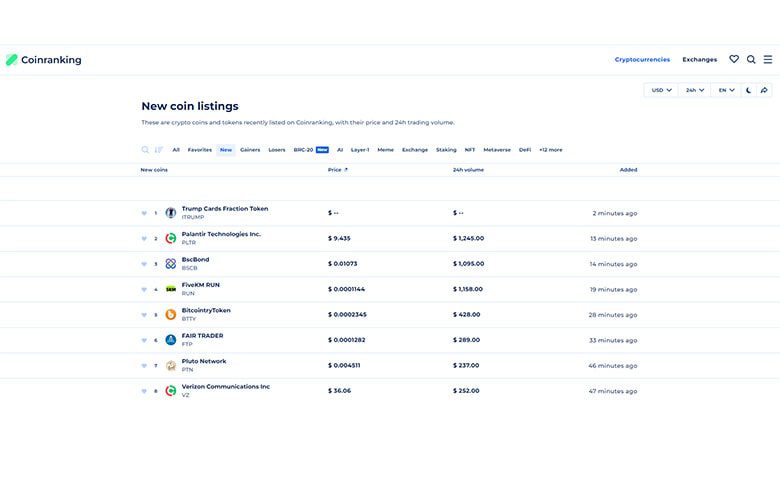The width and height of the screenshot is (780, 480).
Task: Select the Metaverse filter tab
Action: click(x=497, y=150)
